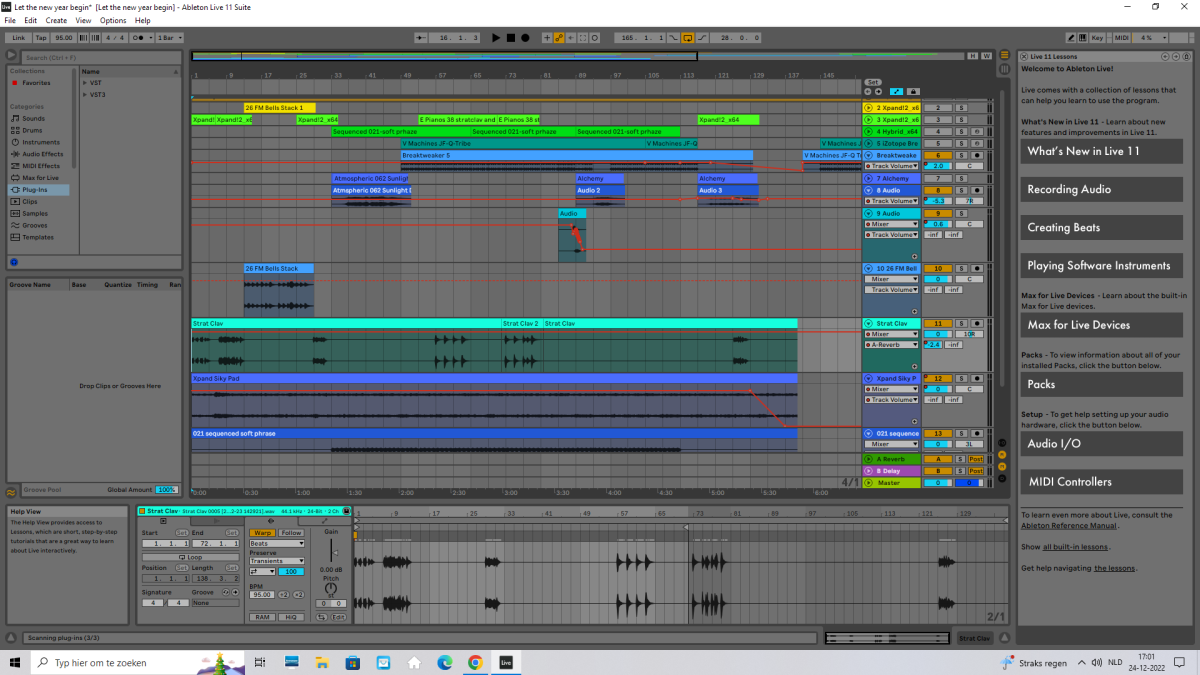
Task: Expand the VST3 folder in browser
Action: pos(85,94)
